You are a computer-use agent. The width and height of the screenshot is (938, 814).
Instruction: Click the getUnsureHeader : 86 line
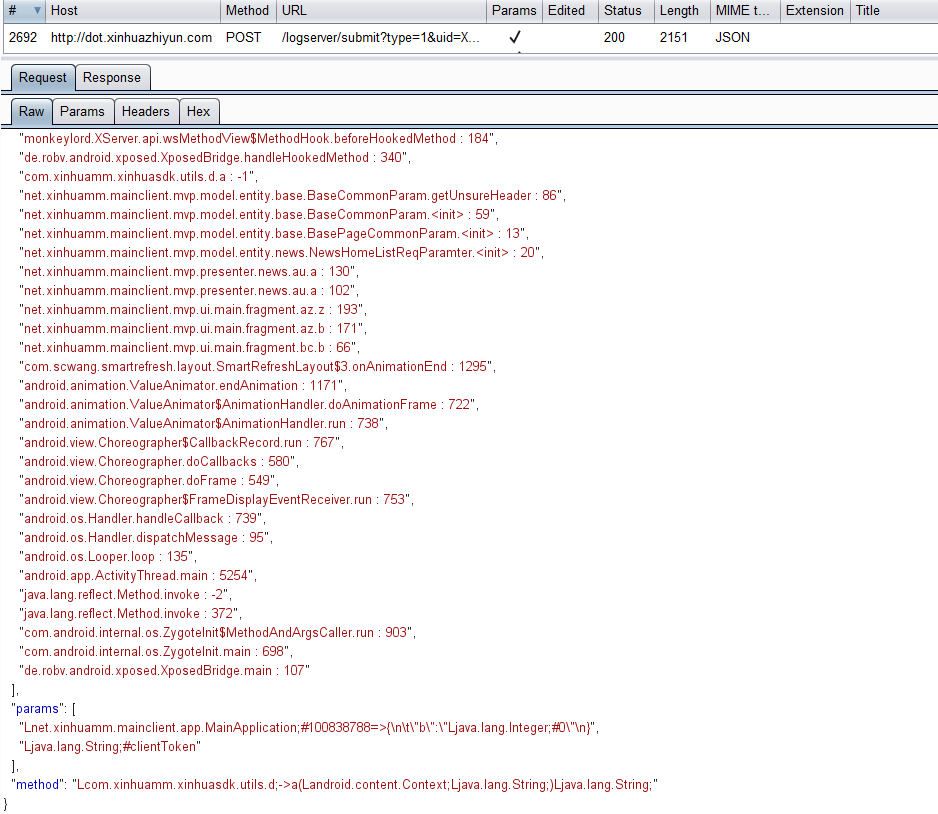(x=293, y=196)
